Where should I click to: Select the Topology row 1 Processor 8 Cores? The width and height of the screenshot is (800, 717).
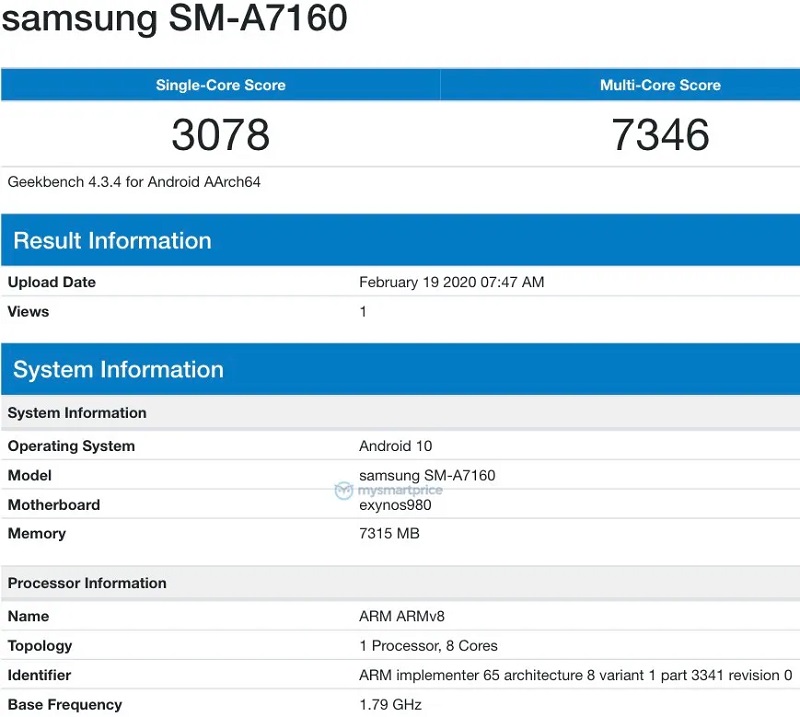(428, 646)
